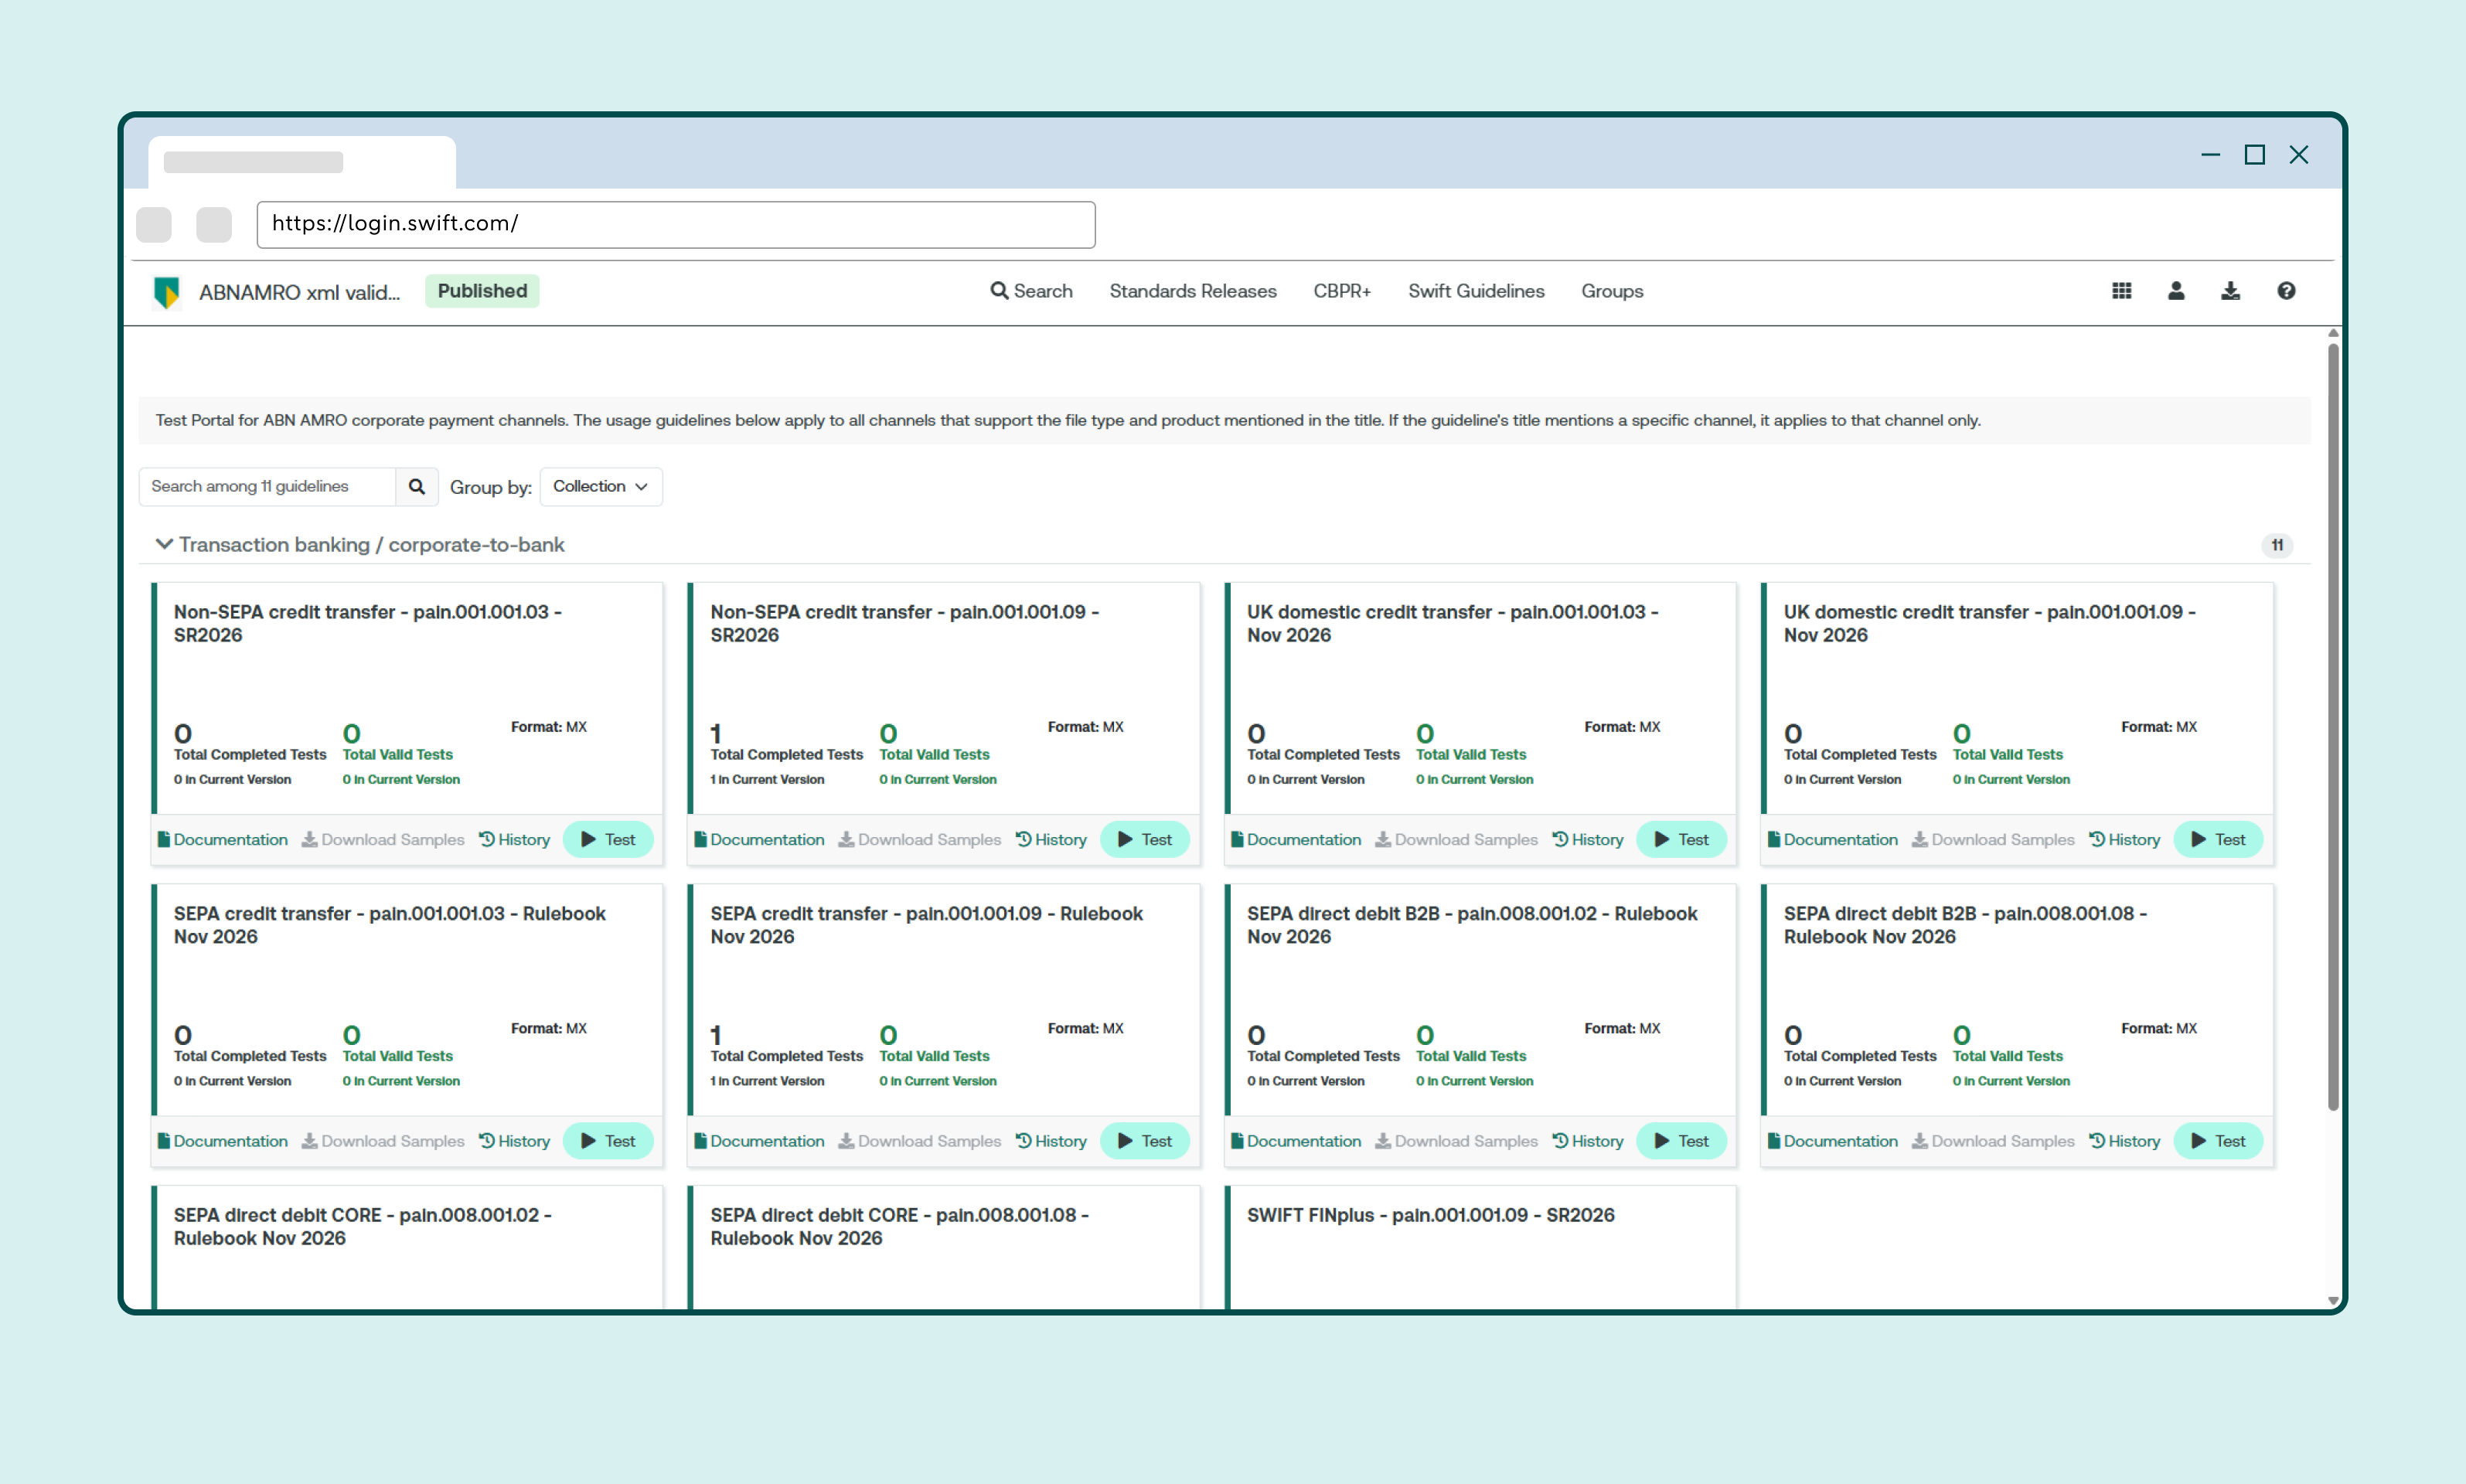2466x1484 pixels.
Task: View History for Non-SEPA pain.001.001.03 card
Action: point(515,839)
